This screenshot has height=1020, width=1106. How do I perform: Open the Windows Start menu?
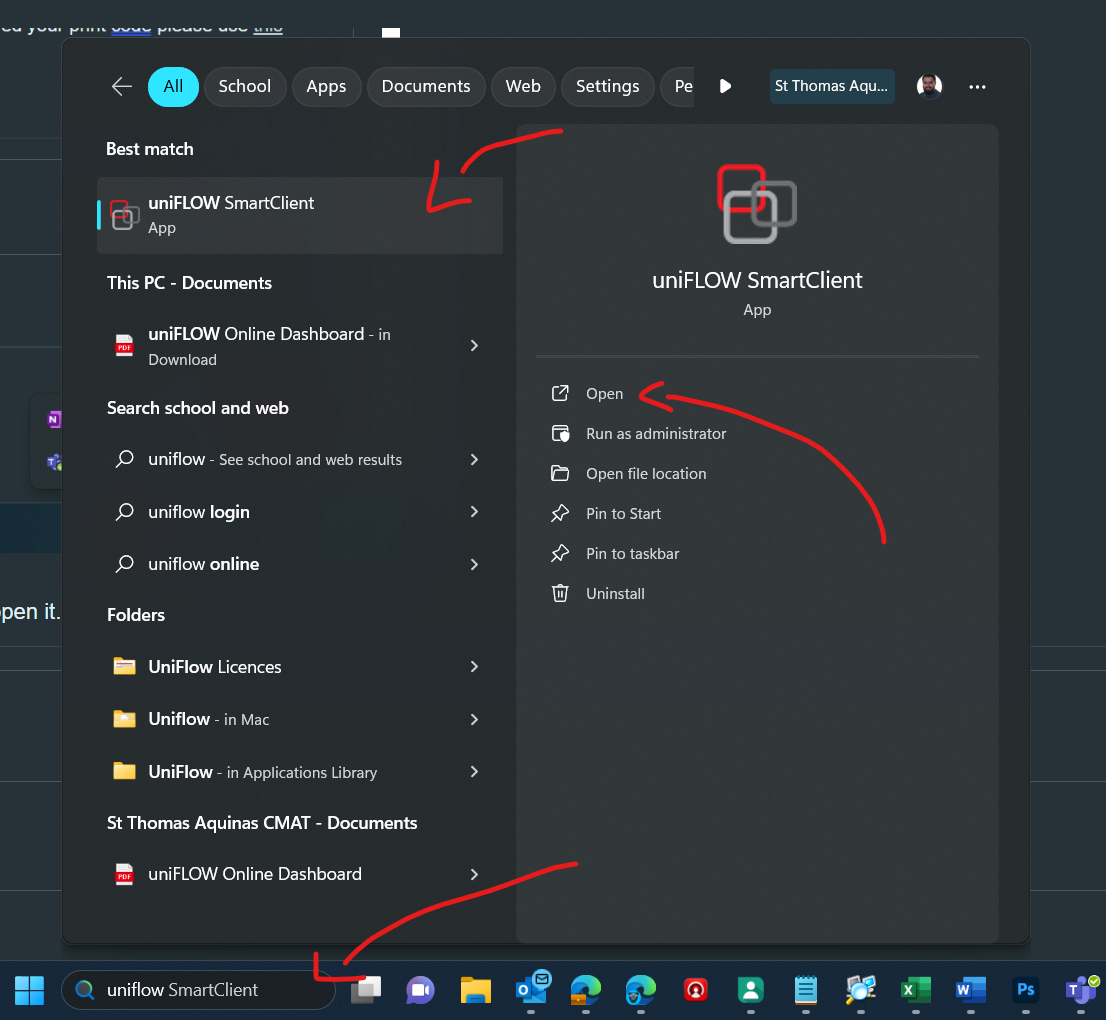pos(30,990)
